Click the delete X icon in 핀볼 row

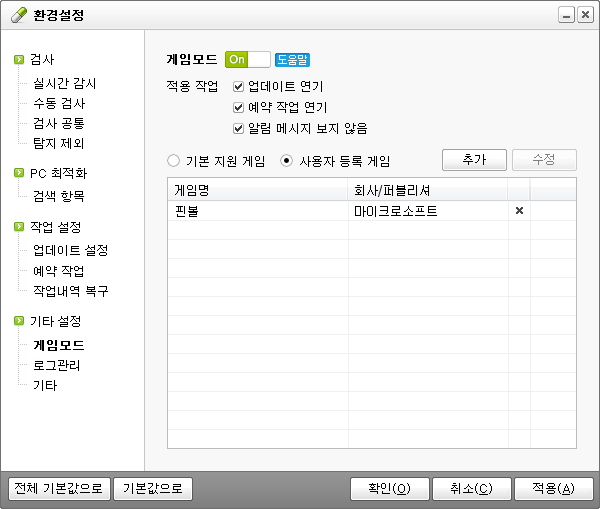(x=519, y=211)
